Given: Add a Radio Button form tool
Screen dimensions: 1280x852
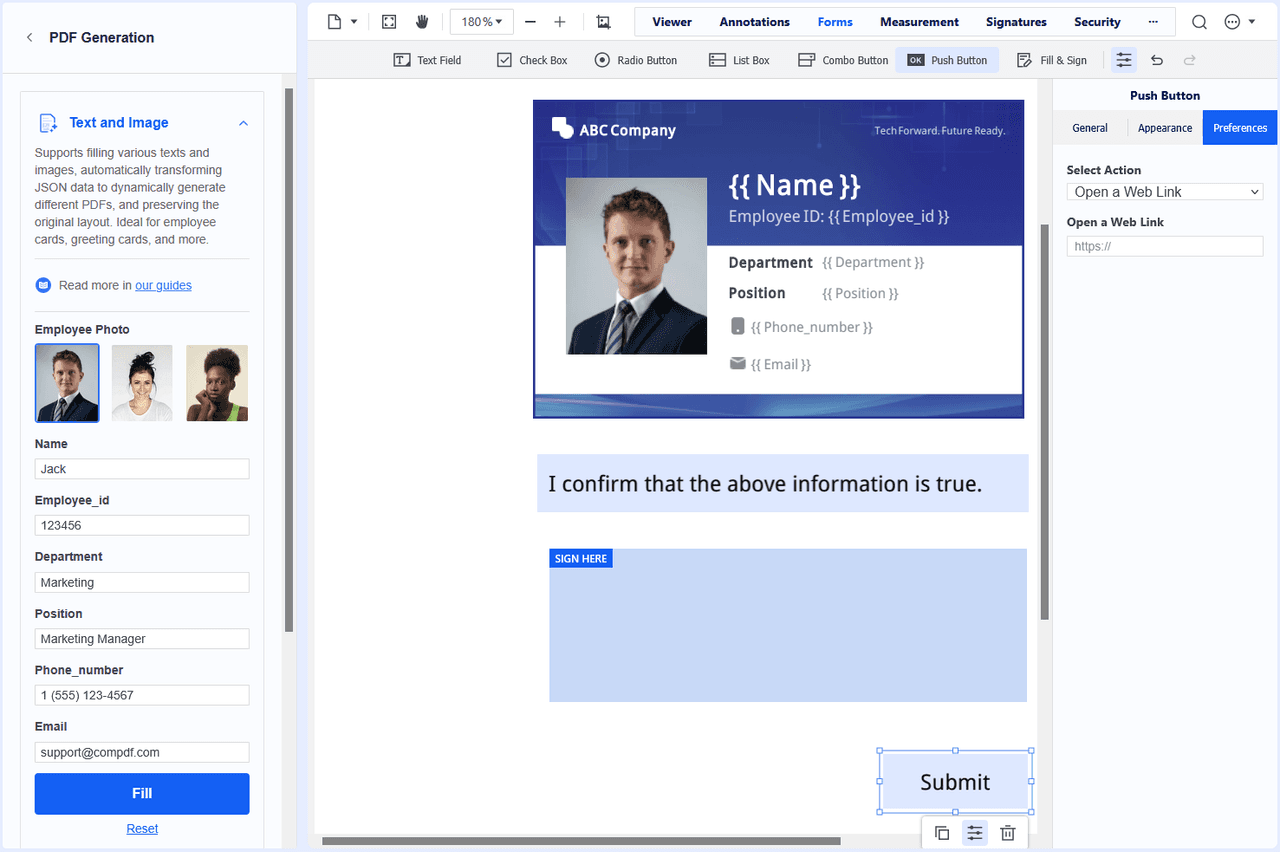Looking at the screenshot, I should coord(636,60).
